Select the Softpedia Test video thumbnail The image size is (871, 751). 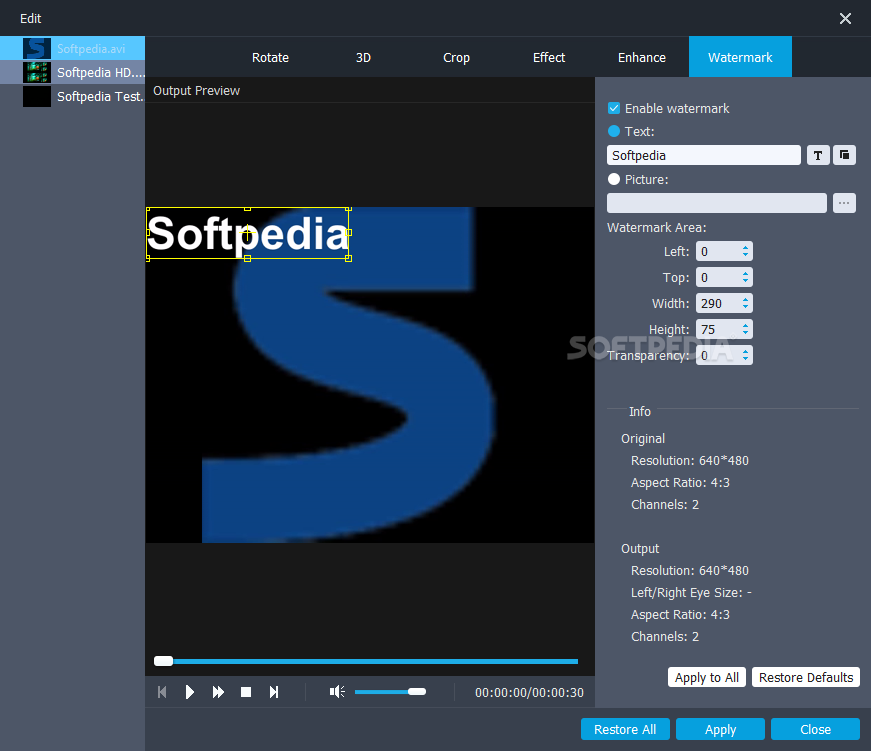pyautogui.click(x=37, y=96)
